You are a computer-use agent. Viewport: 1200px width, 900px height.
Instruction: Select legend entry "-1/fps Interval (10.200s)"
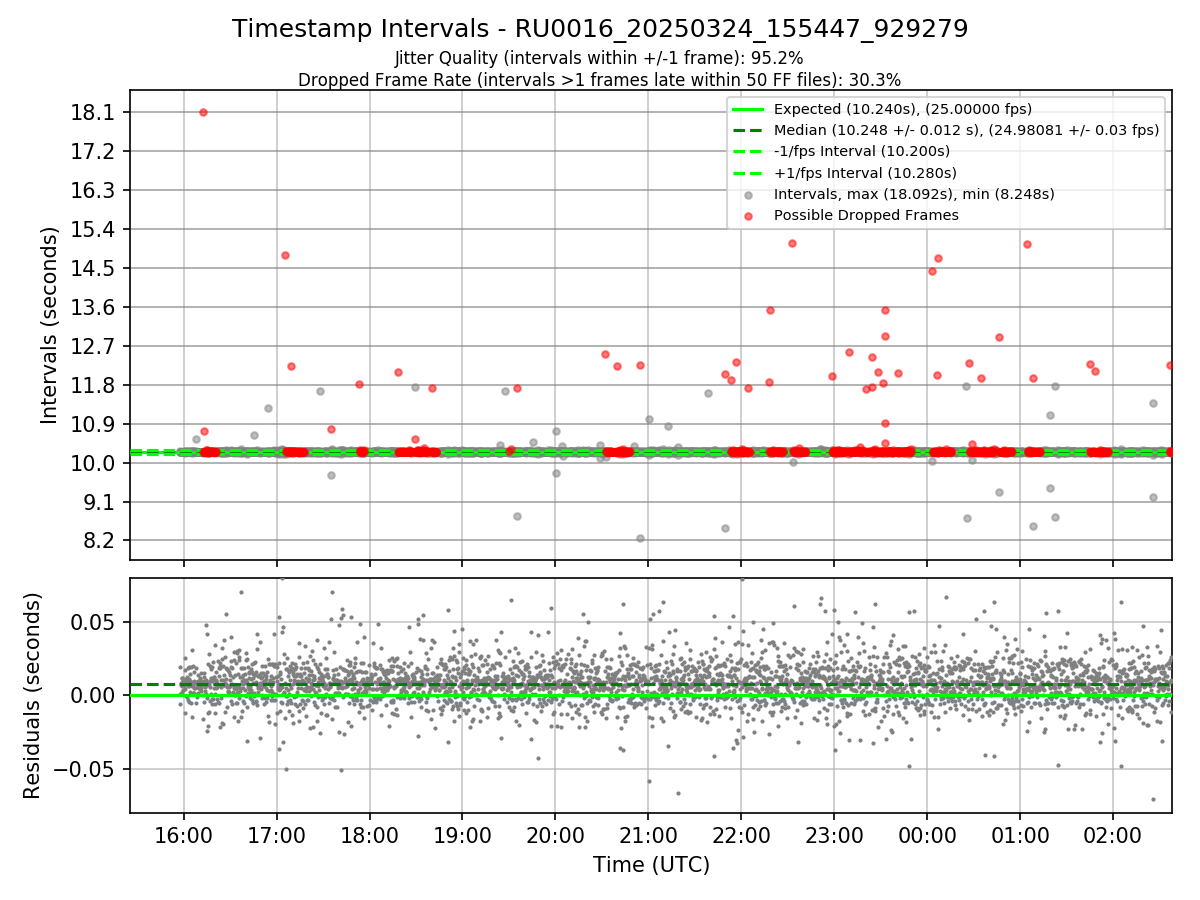[862, 151]
